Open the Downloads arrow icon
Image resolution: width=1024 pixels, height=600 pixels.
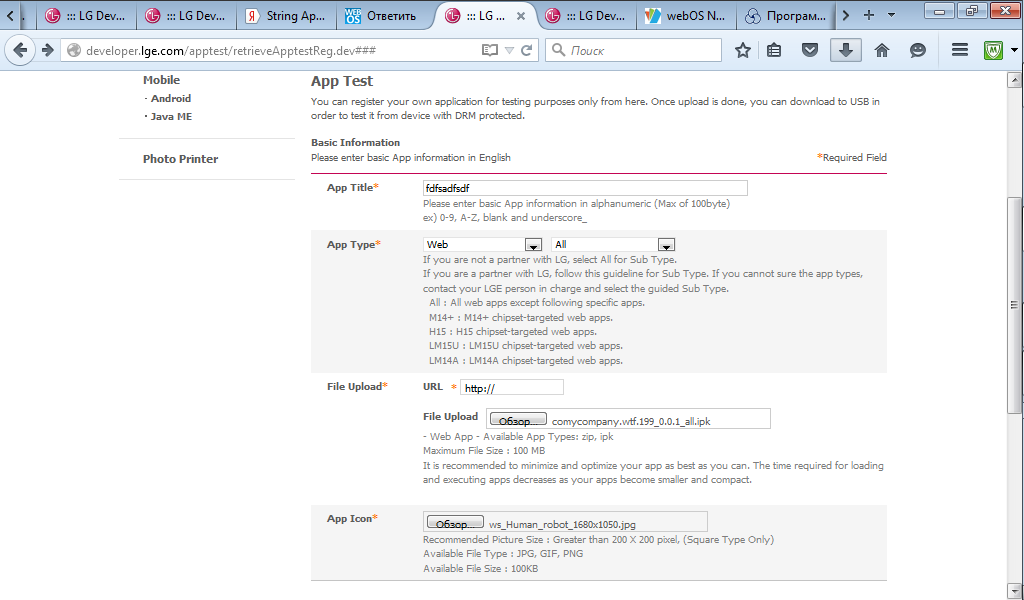click(846, 50)
